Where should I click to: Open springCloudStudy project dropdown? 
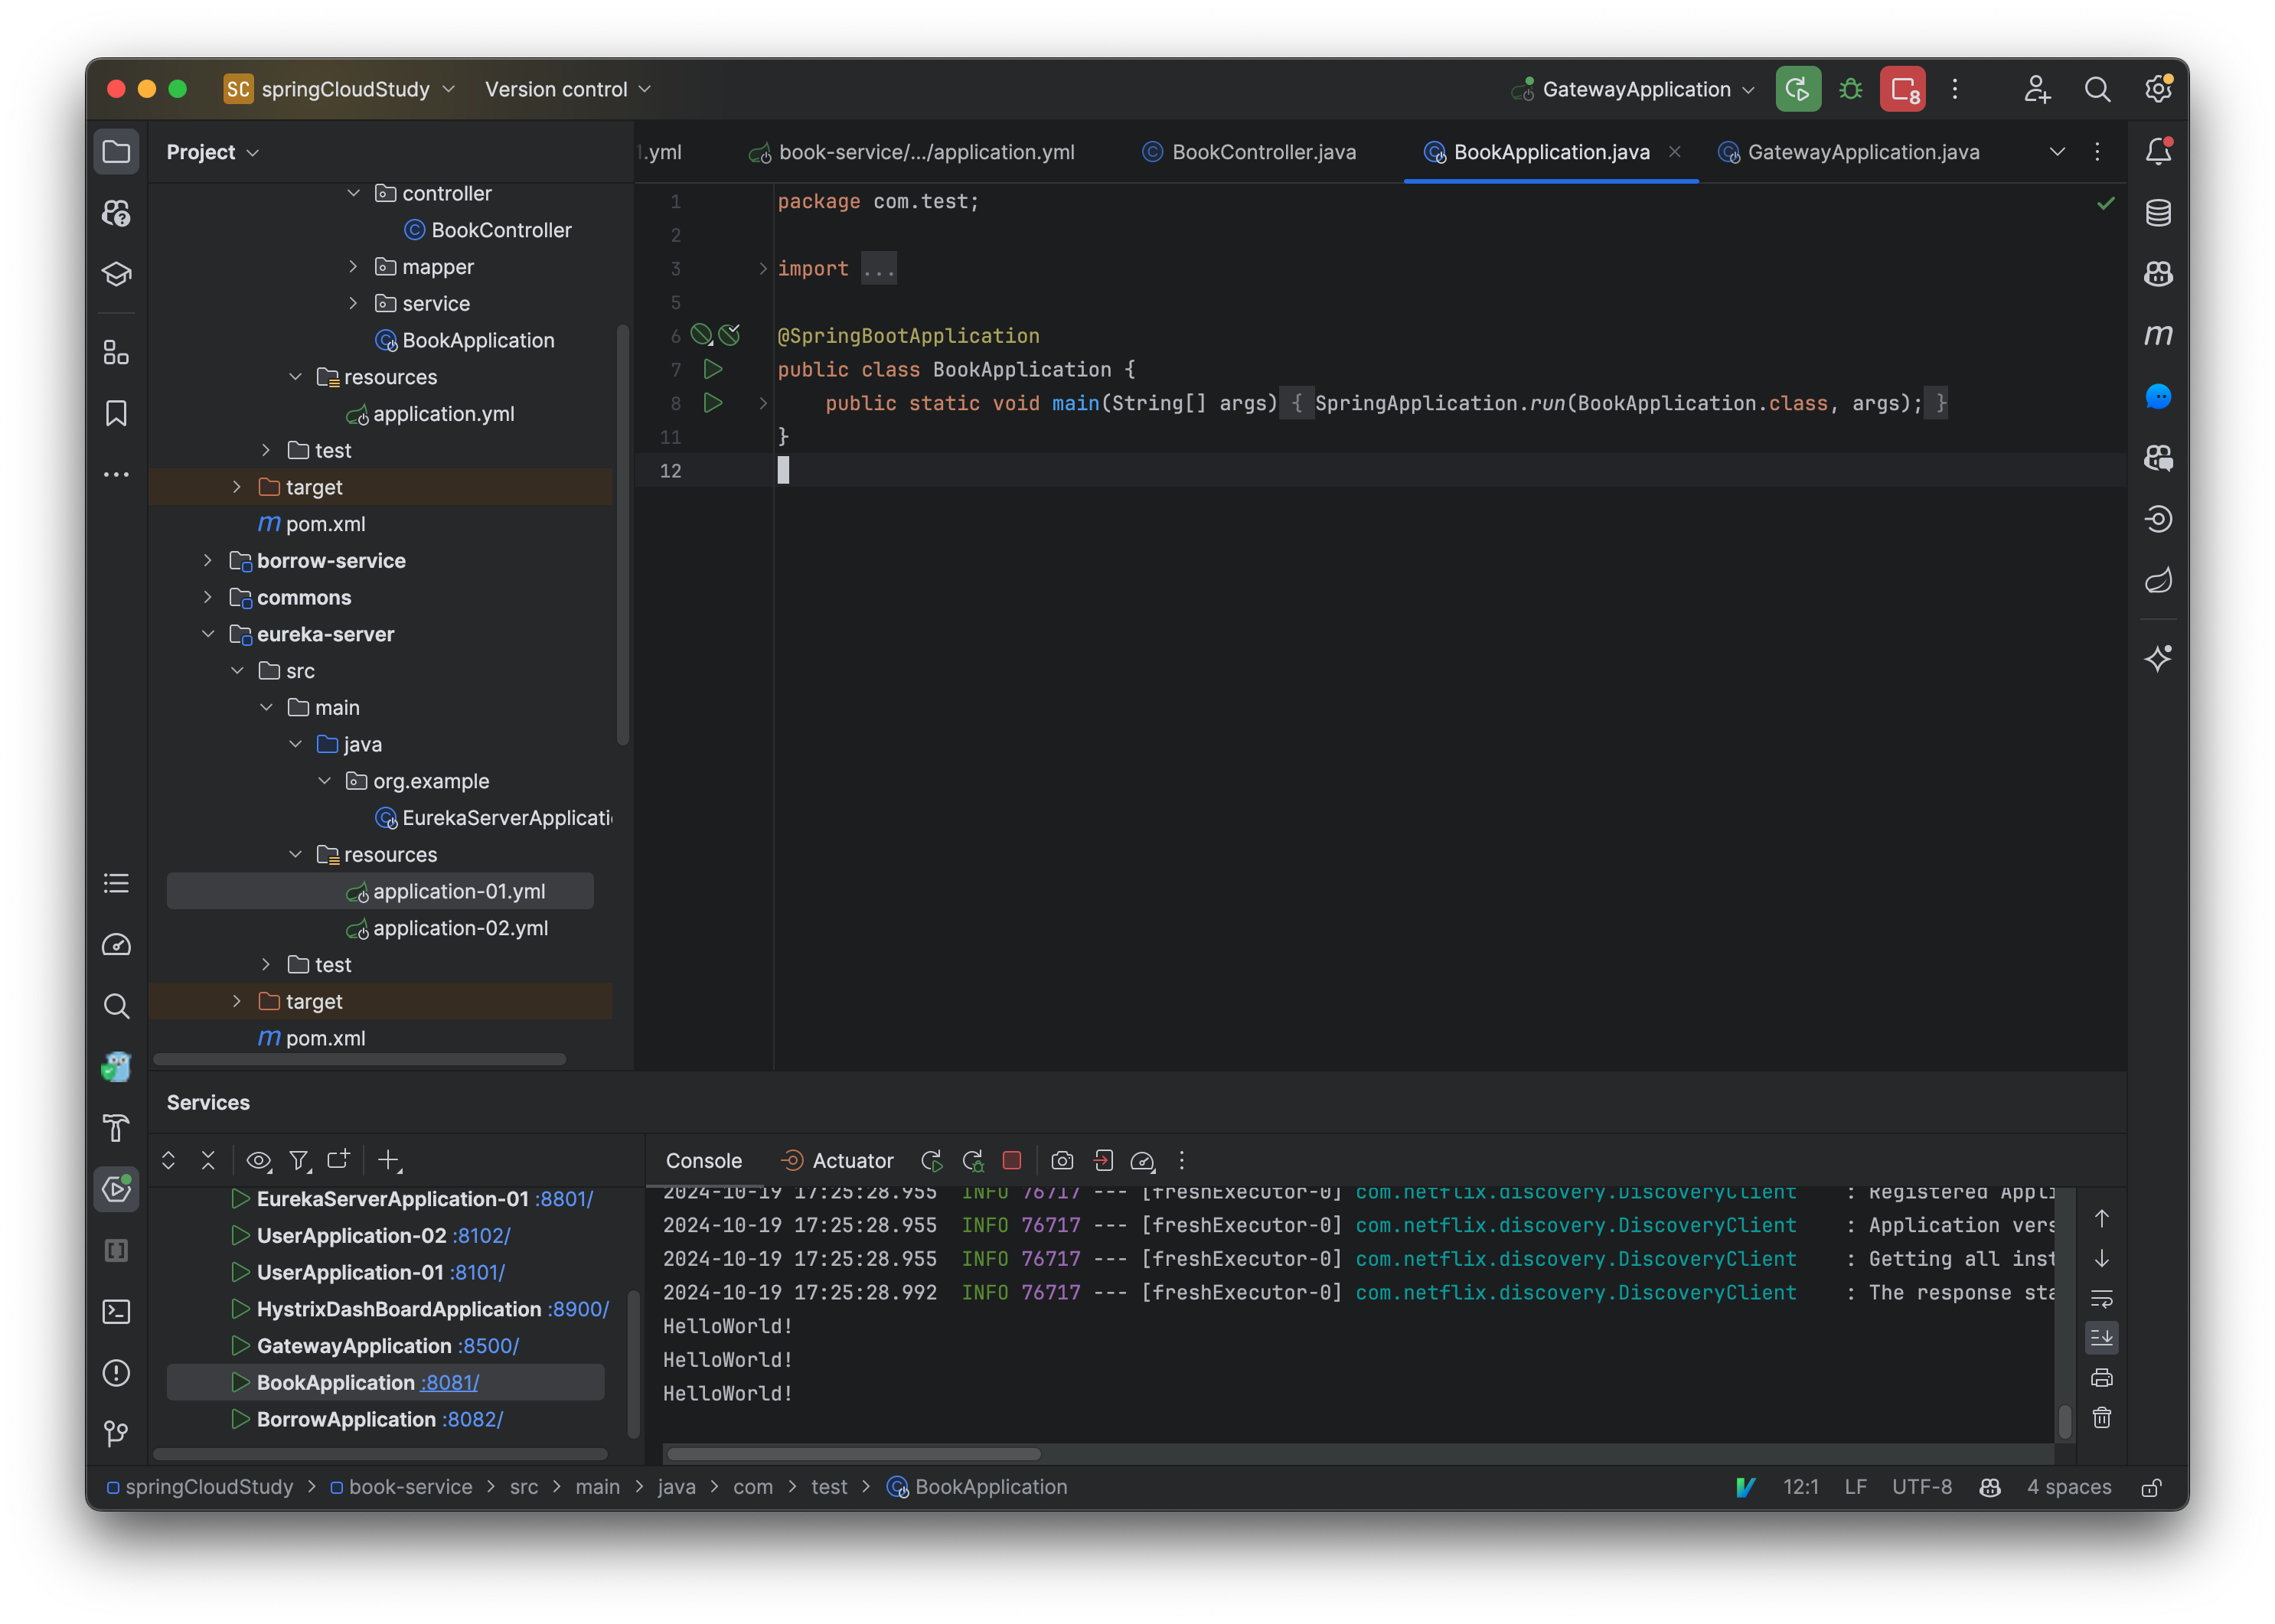tap(340, 89)
